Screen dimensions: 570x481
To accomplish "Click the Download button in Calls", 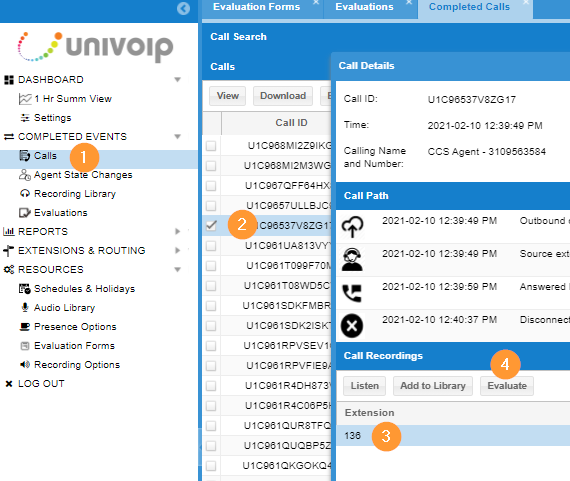I will pyautogui.click(x=283, y=96).
